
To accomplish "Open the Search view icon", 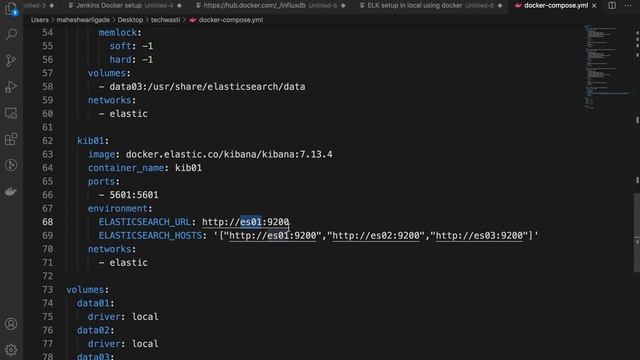I will pyautogui.click(x=11, y=34).
